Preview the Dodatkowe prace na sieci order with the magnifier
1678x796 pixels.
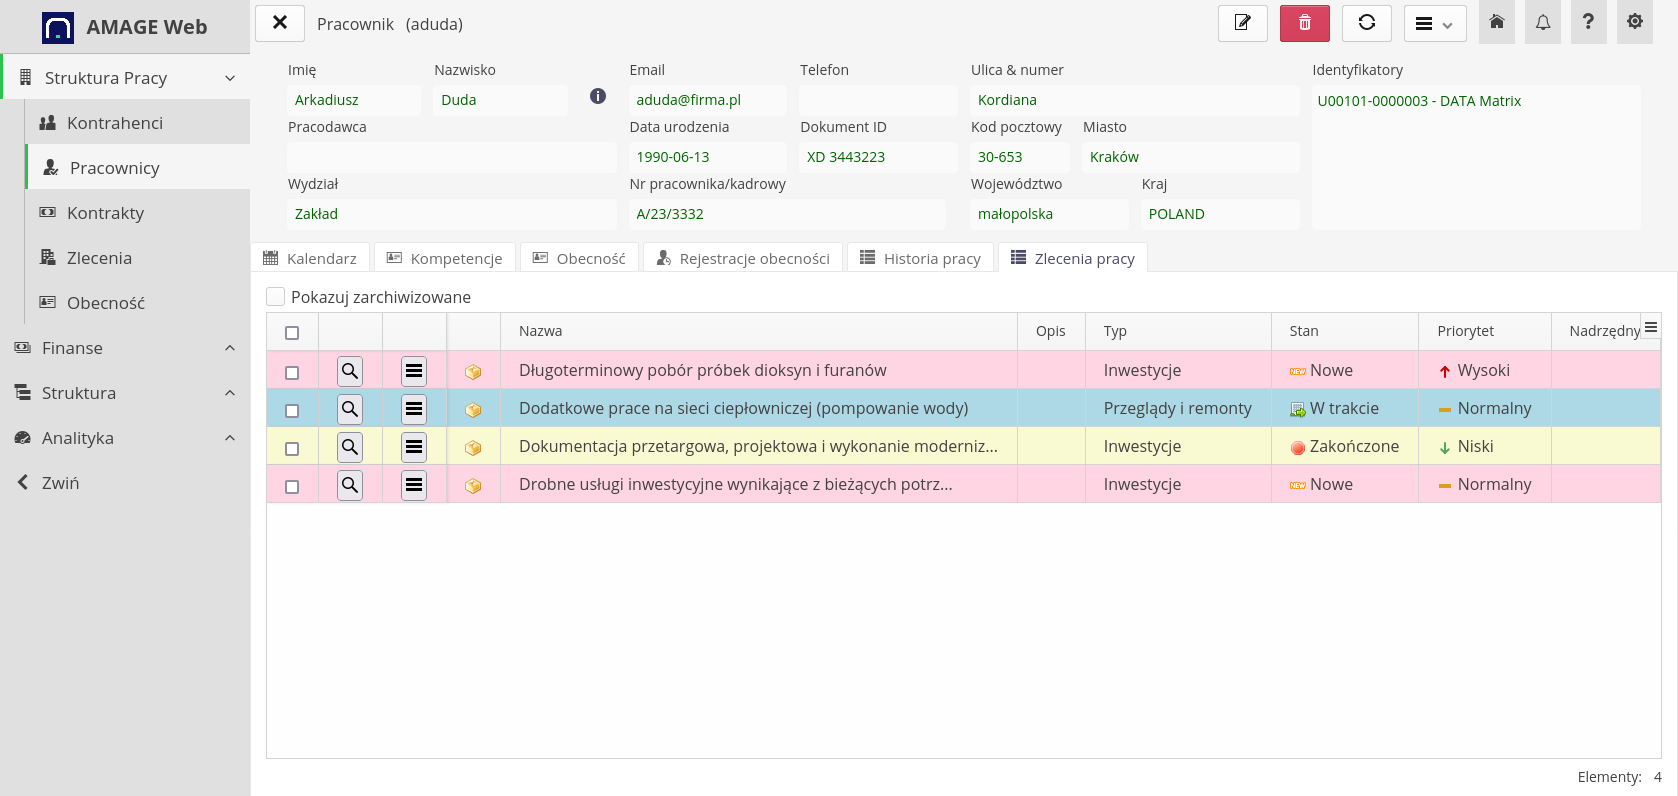[x=350, y=409]
